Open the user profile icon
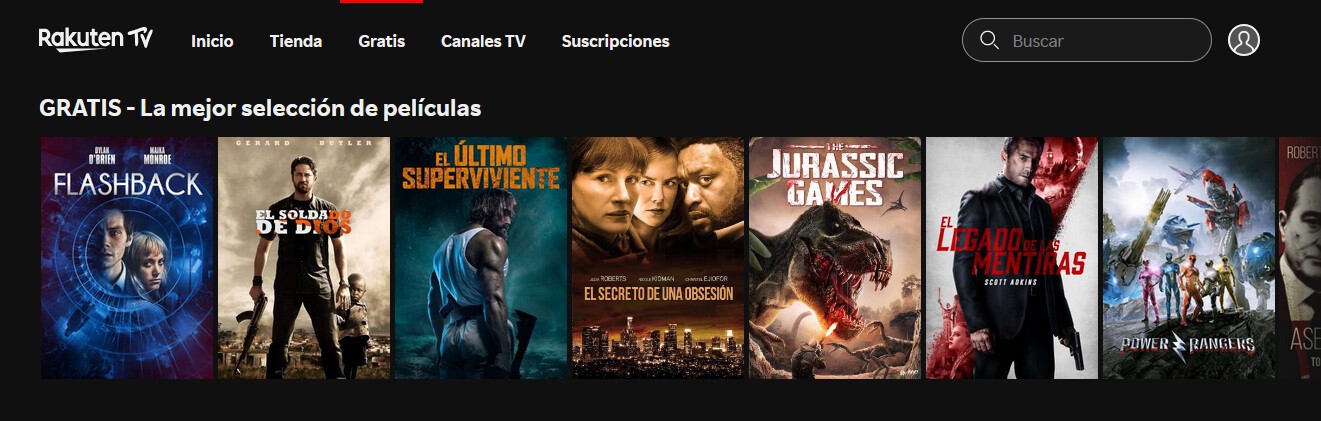This screenshot has width=1321, height=421. pos(1243,40)
